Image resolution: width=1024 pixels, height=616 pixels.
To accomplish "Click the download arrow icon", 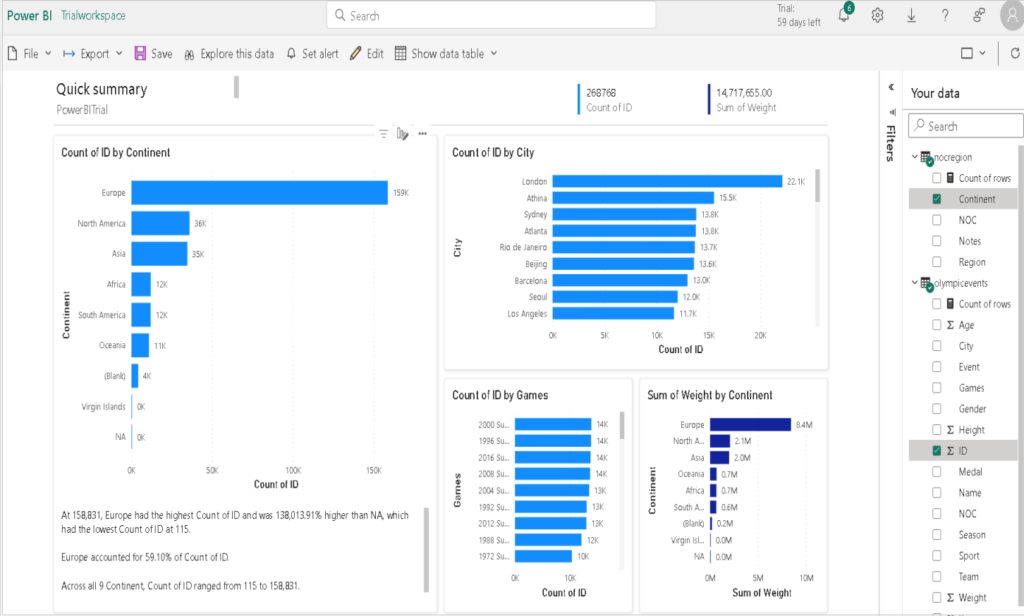I will (911, 16).
